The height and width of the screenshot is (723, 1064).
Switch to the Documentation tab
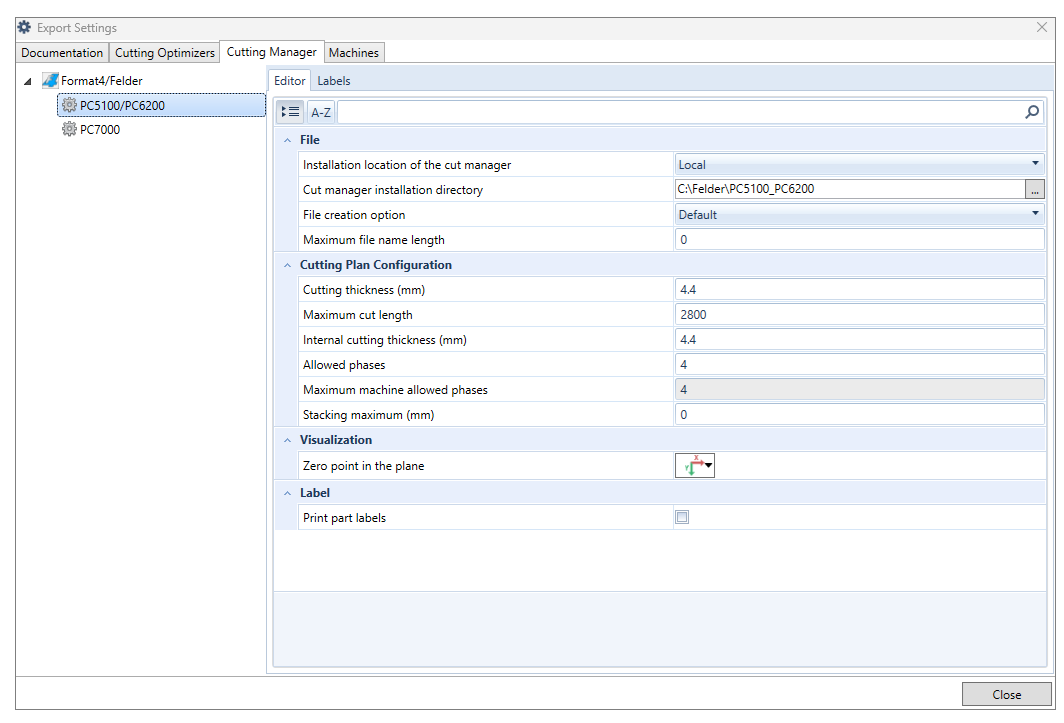click(x=62, y=52)
